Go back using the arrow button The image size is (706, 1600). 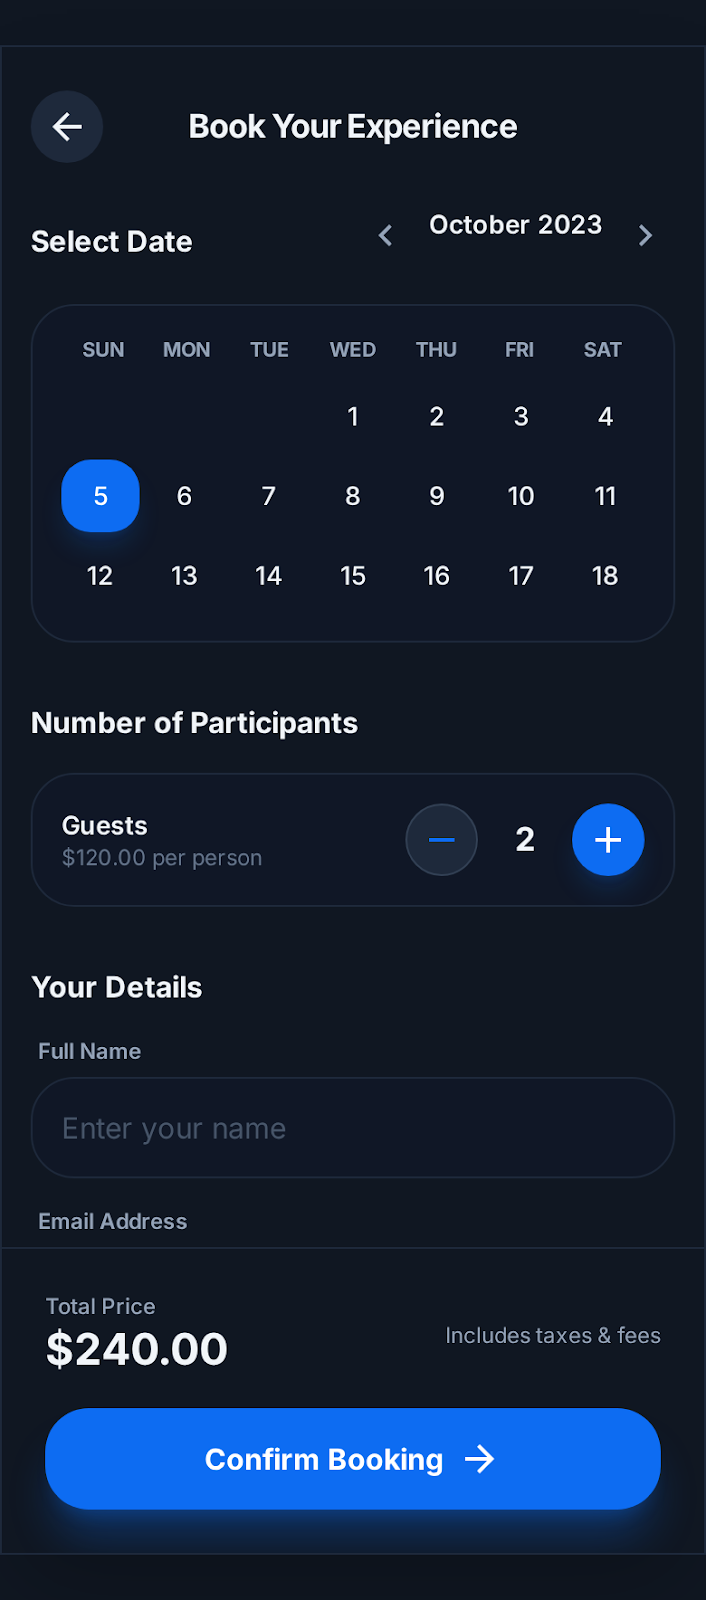(67, 127)
